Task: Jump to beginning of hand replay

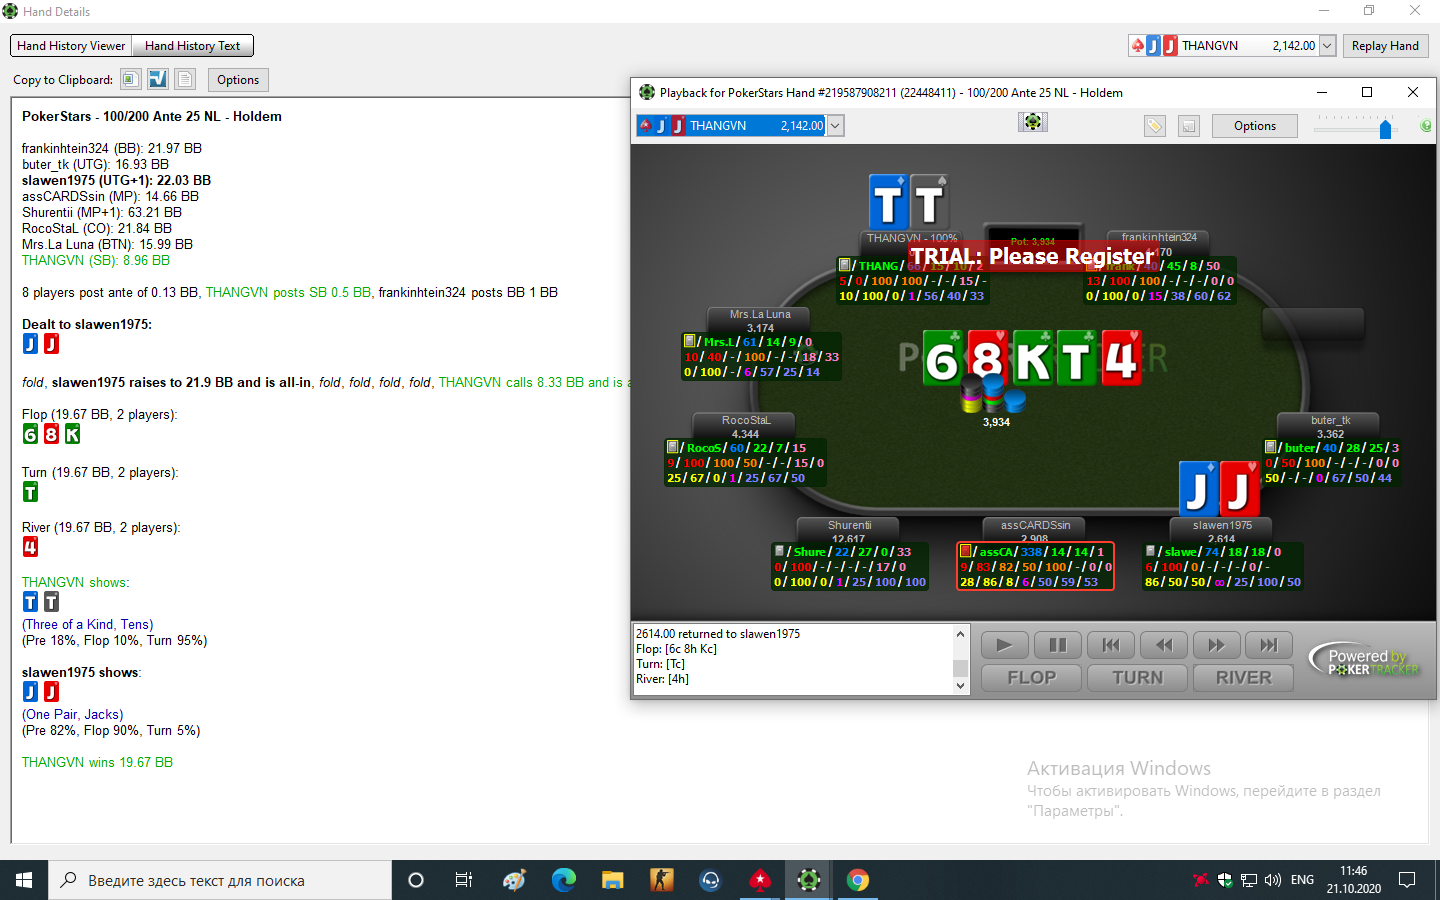Action: (x=1111, y=645)
